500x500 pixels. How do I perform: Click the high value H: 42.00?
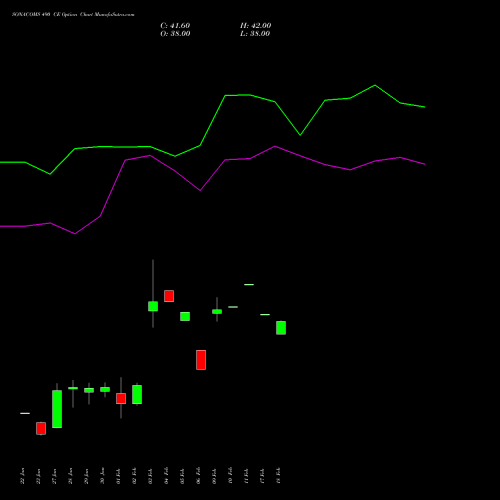(255, 26)
